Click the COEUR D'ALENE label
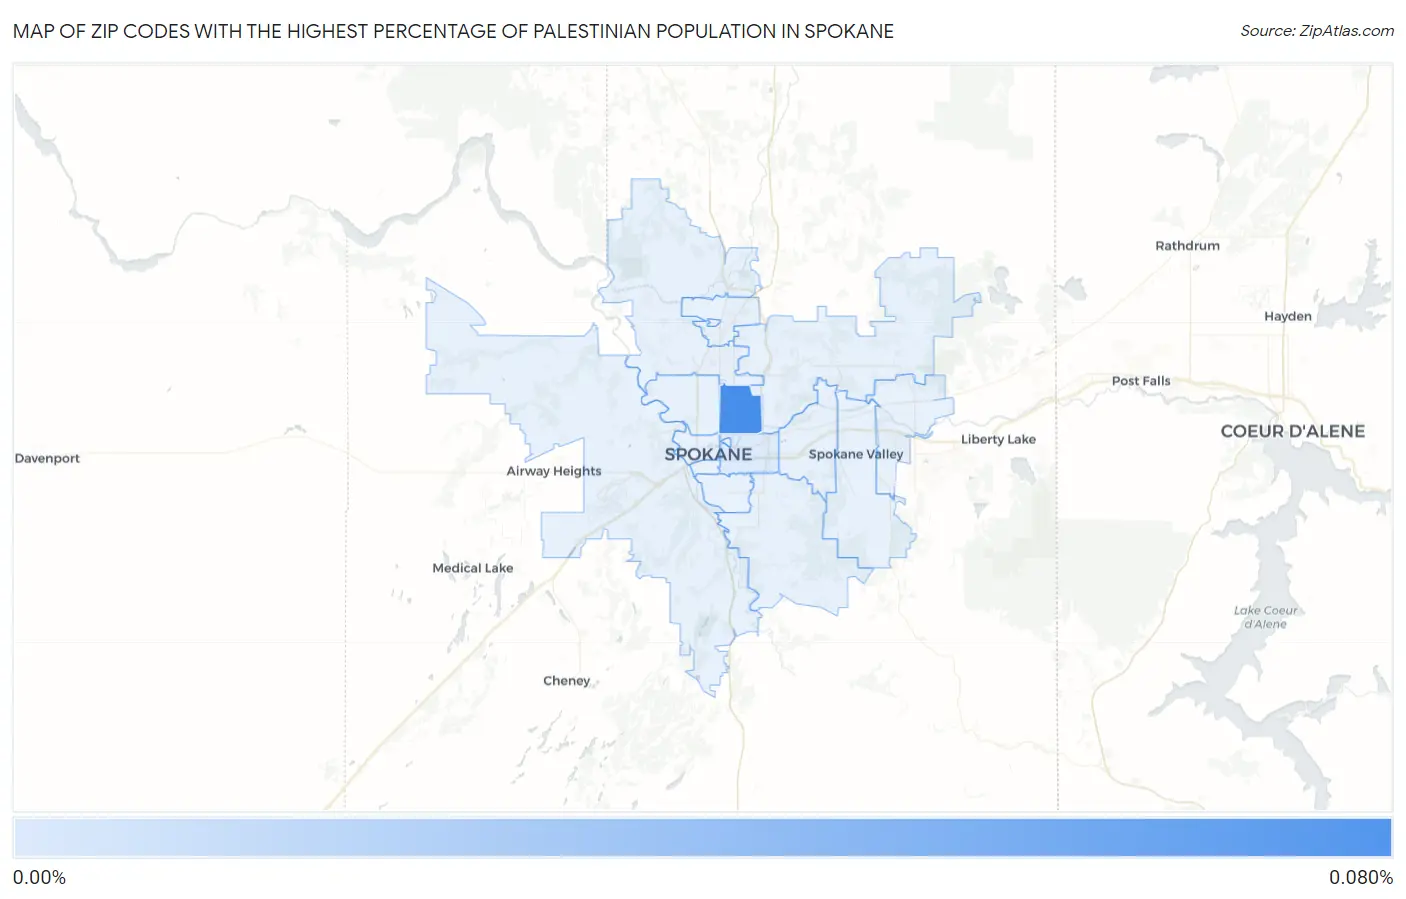This screenshot has width=1406, height=899. point(1292,431)
